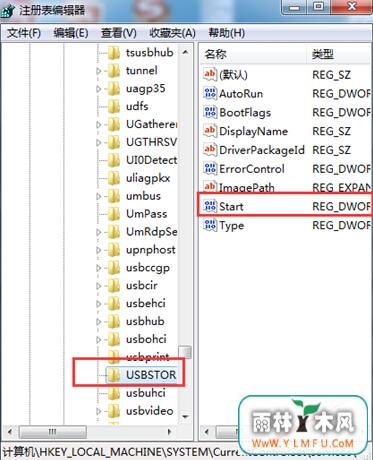This screenshot has width=373, height=460.
Task: Click tree pane horizontal scroll right arrow
Action: point(170,432)
